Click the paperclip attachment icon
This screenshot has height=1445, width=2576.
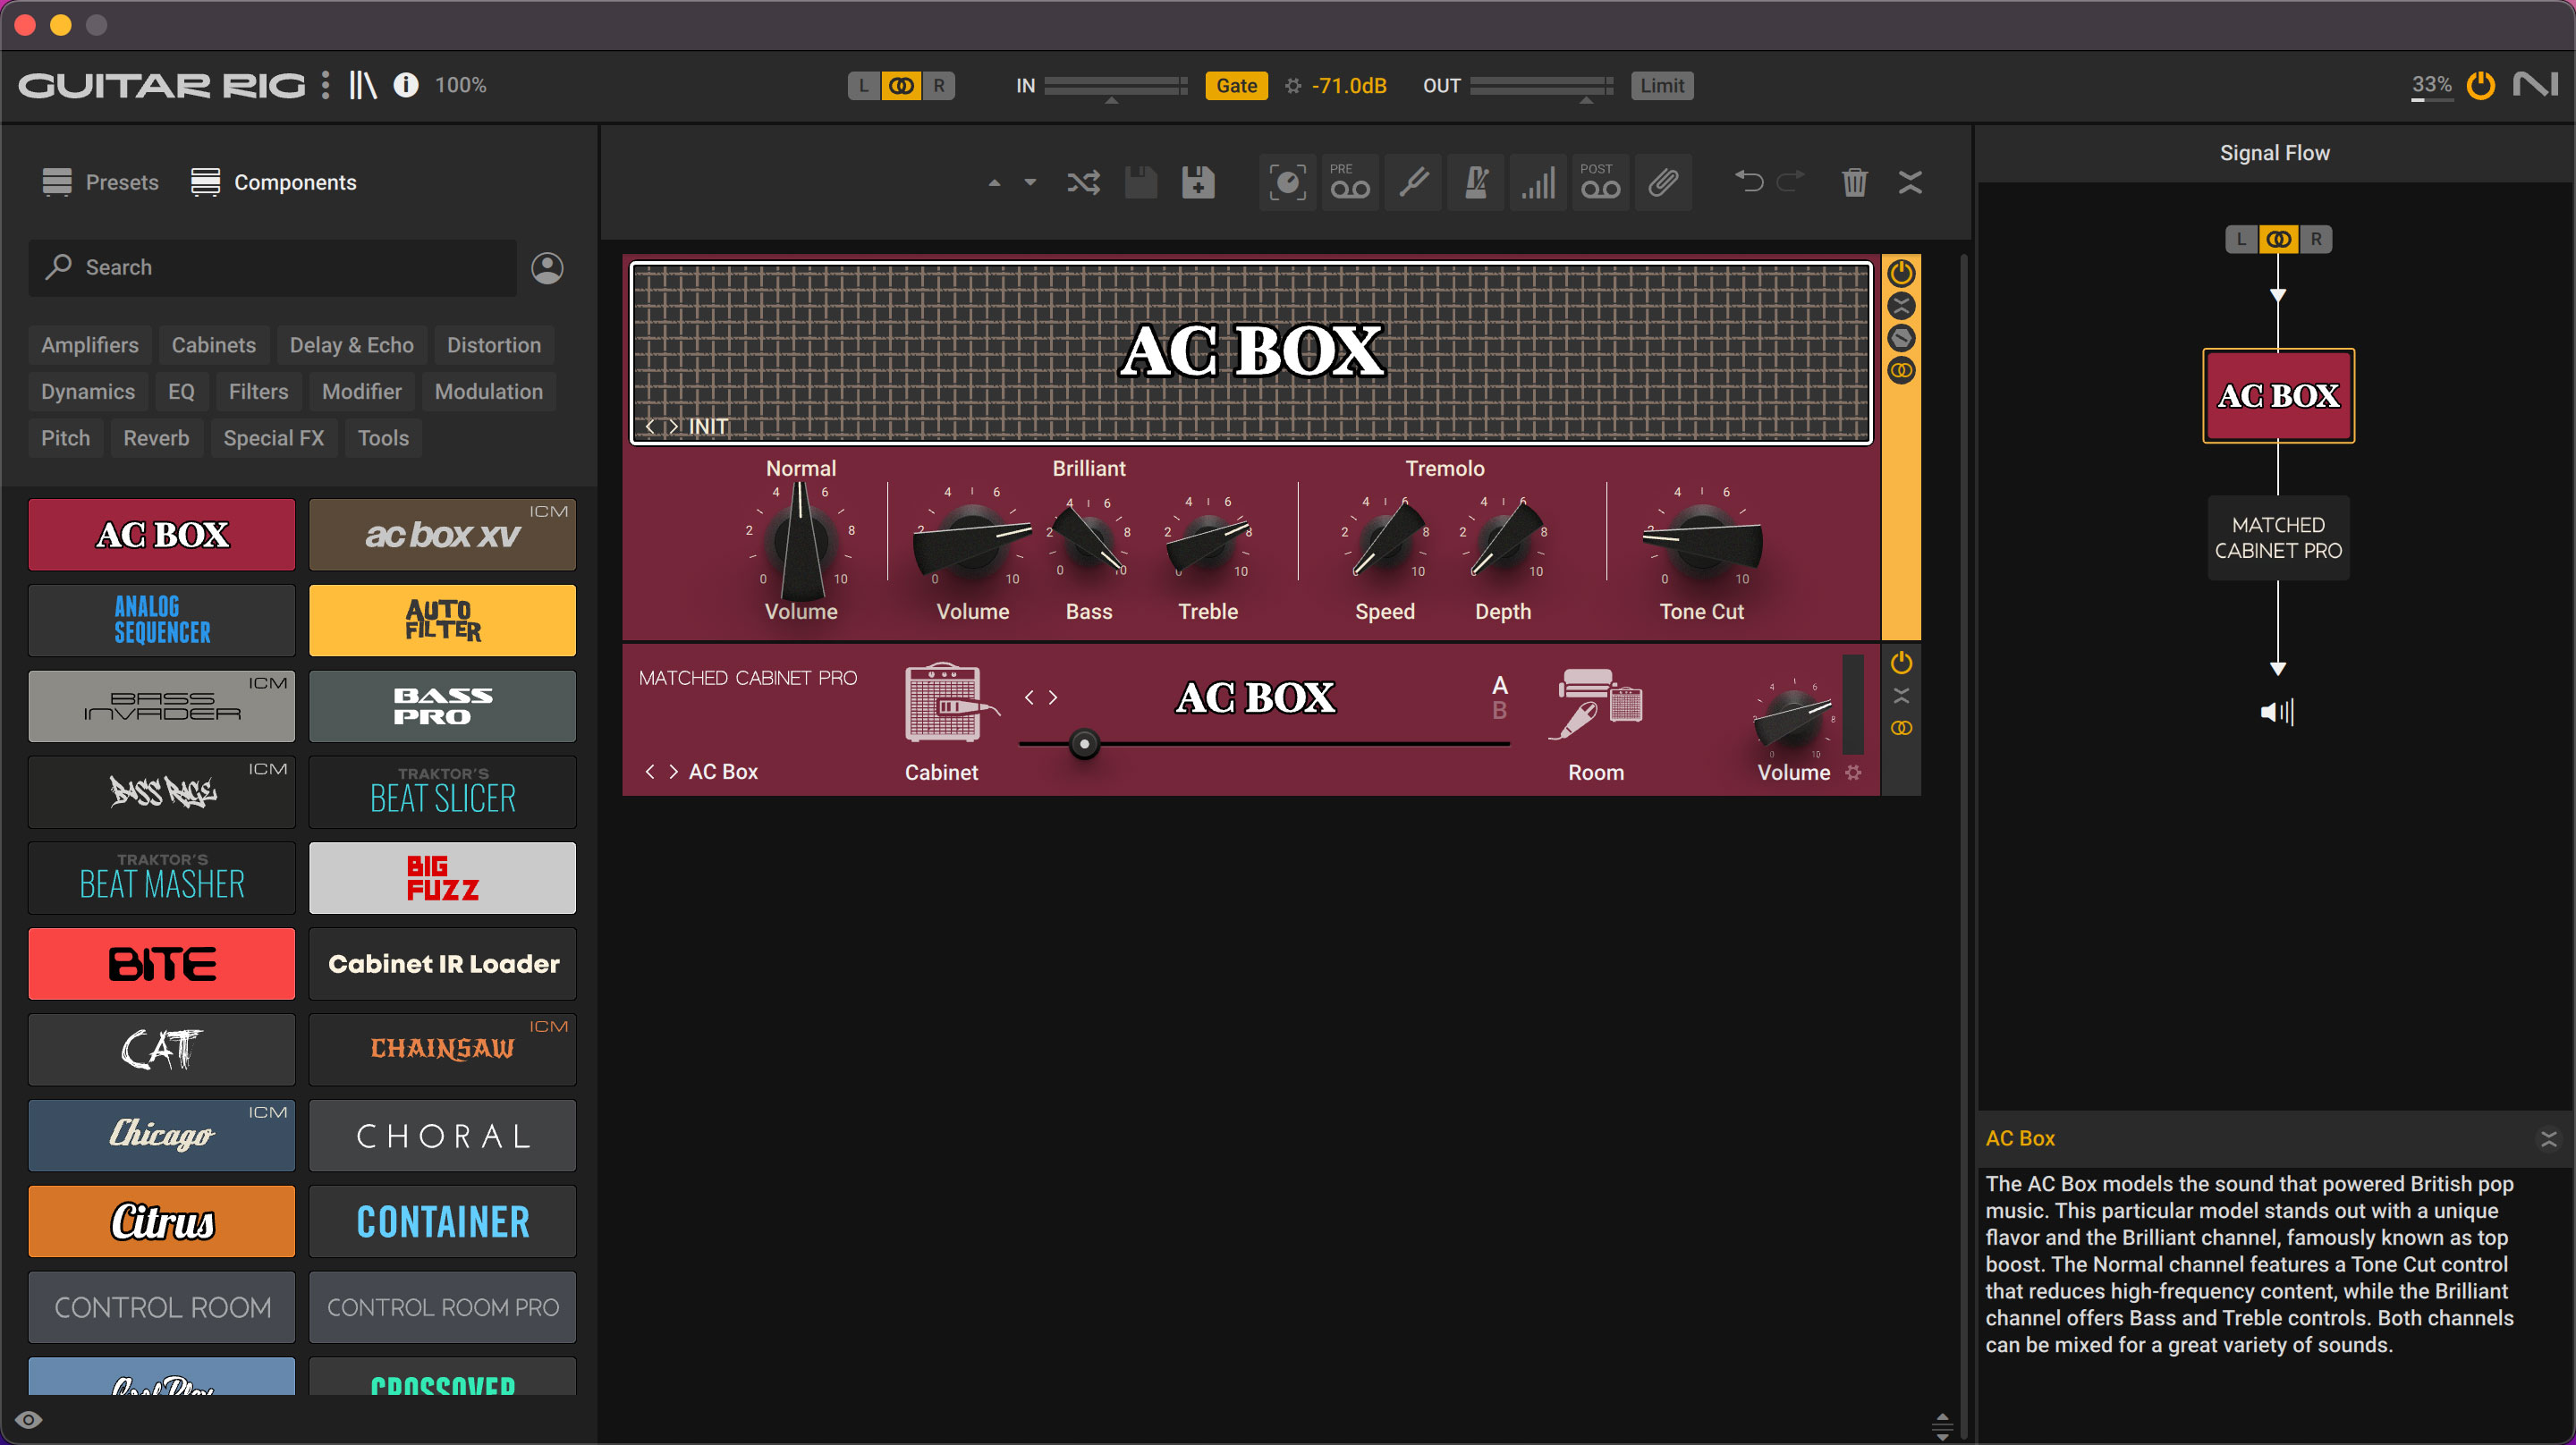point(1663,183)
